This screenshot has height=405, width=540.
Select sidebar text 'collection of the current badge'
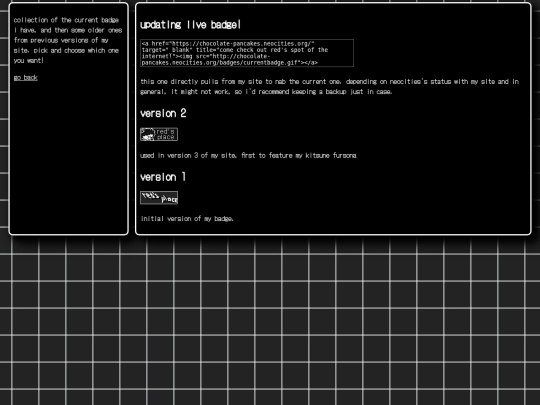click(x=66, y=20)
